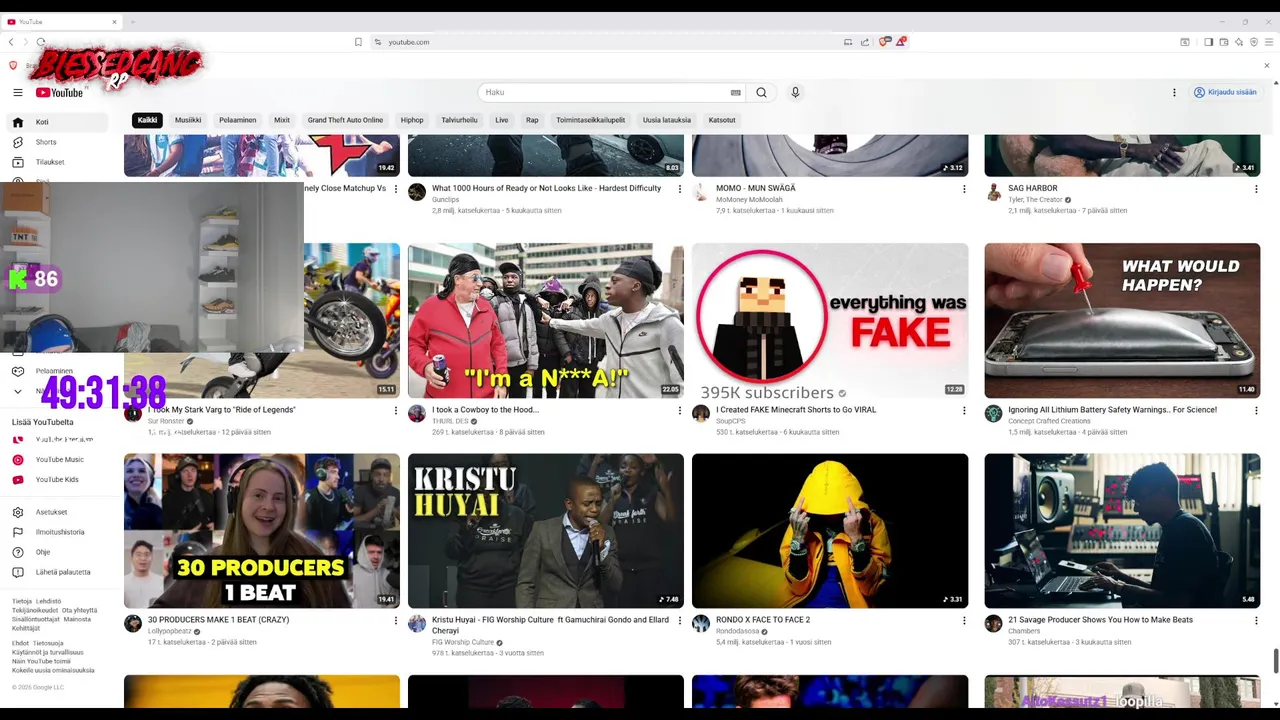1280x720 pixels.
Task: Open the YouTube hamburger guide menu
Action: tap(17, 92)
